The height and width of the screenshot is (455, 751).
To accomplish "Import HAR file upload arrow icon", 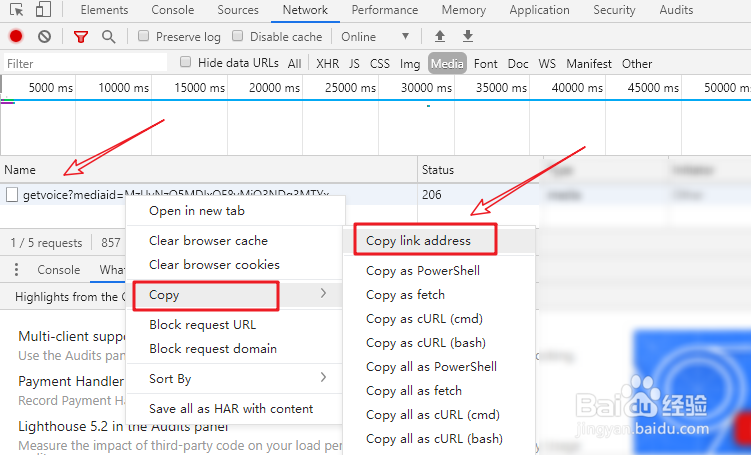I will [x=440, y=36].
